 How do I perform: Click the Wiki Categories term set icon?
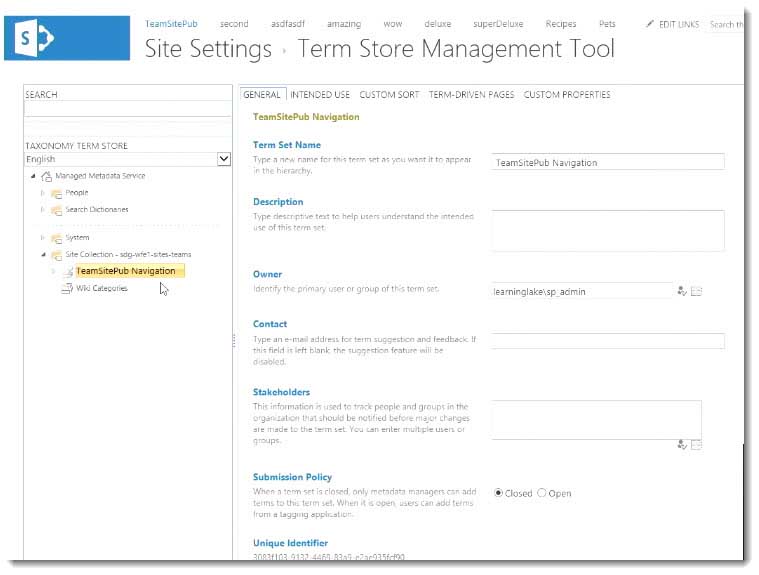67,288
